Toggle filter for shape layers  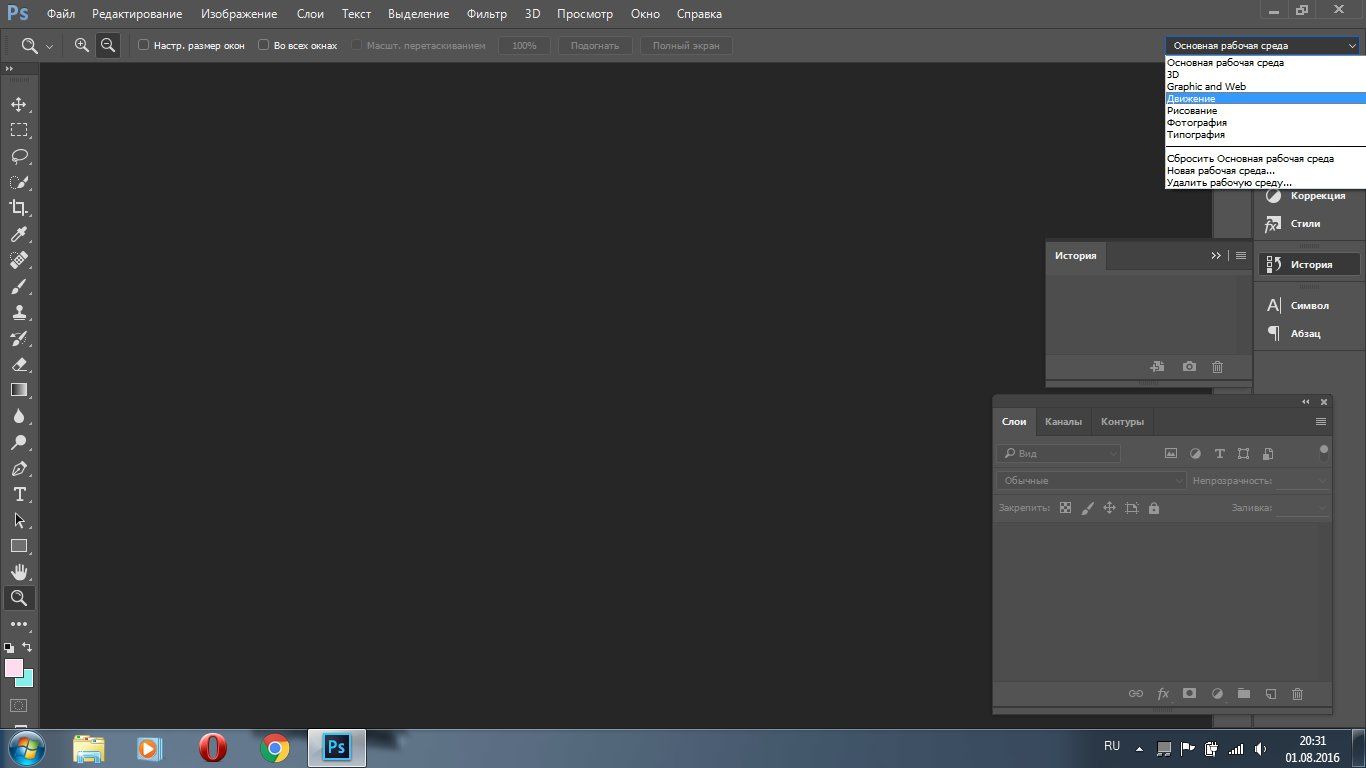pyautogui.click(x=1243, y=454)
